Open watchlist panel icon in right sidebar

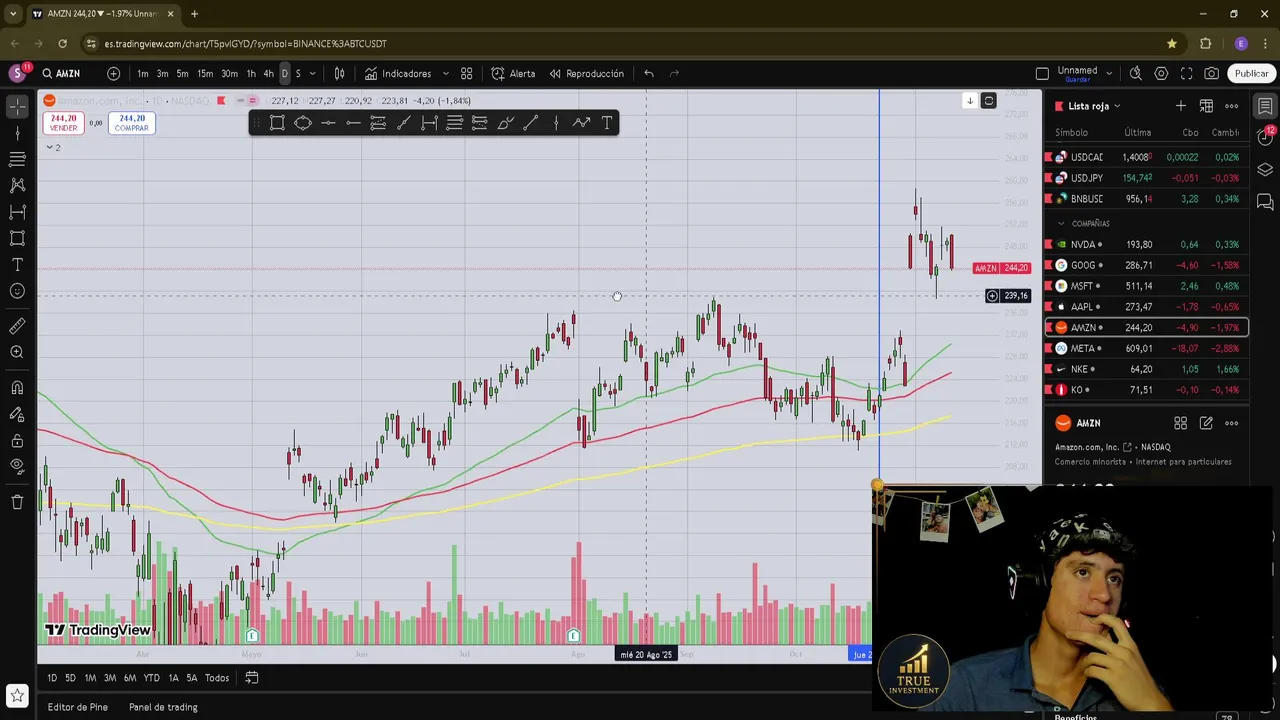pyautogui.click(x=1265, y=106)
